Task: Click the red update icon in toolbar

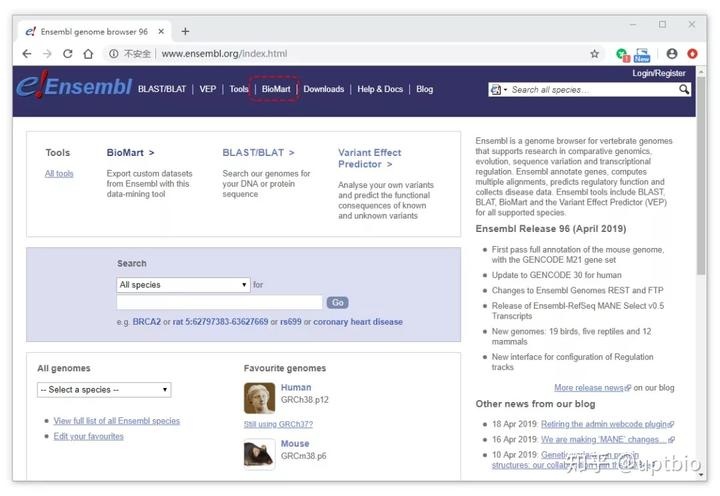Action: pos(692,54)
